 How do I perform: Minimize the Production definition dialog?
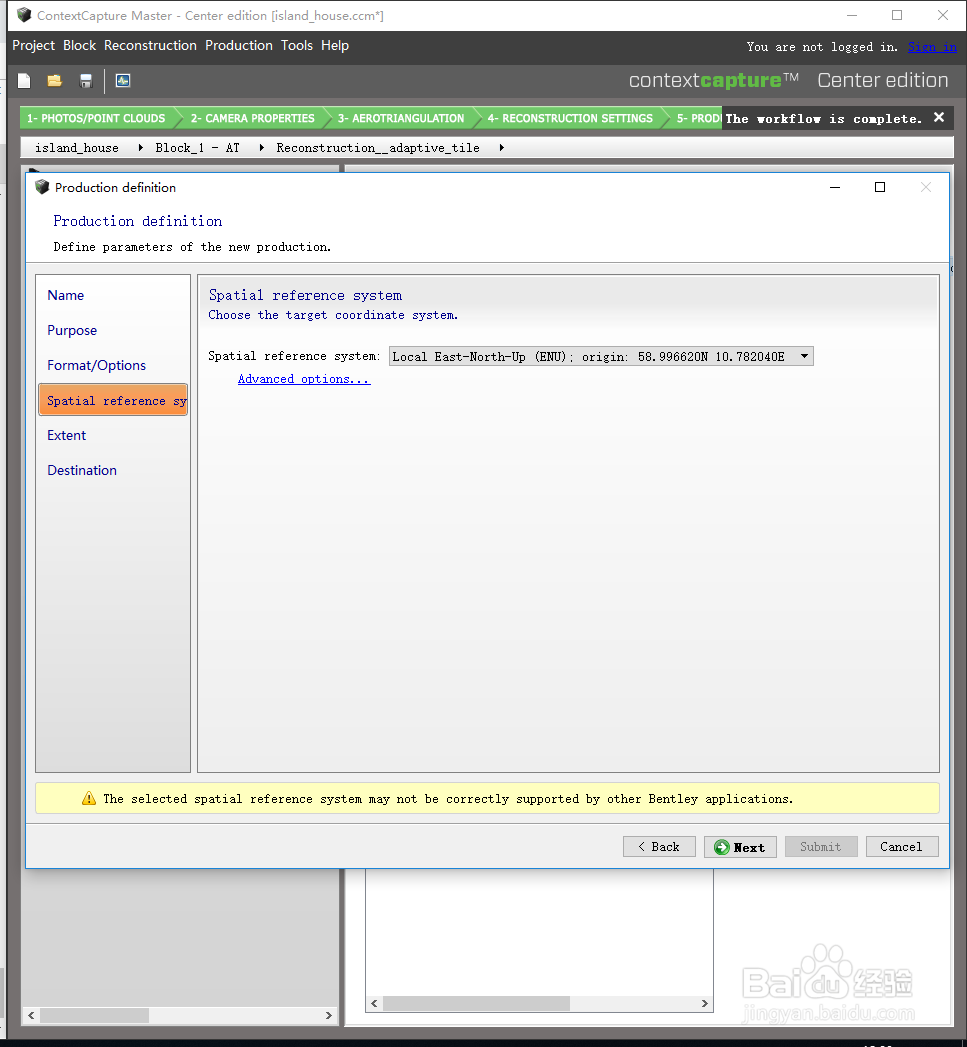[835, 187]
